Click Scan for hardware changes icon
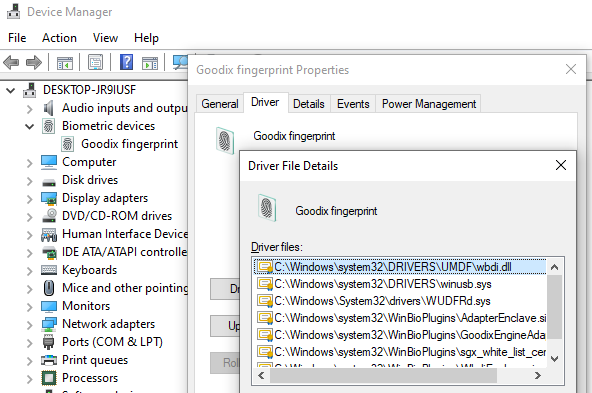The width and height of the screenshot is (592, 393). click(180, 62)
